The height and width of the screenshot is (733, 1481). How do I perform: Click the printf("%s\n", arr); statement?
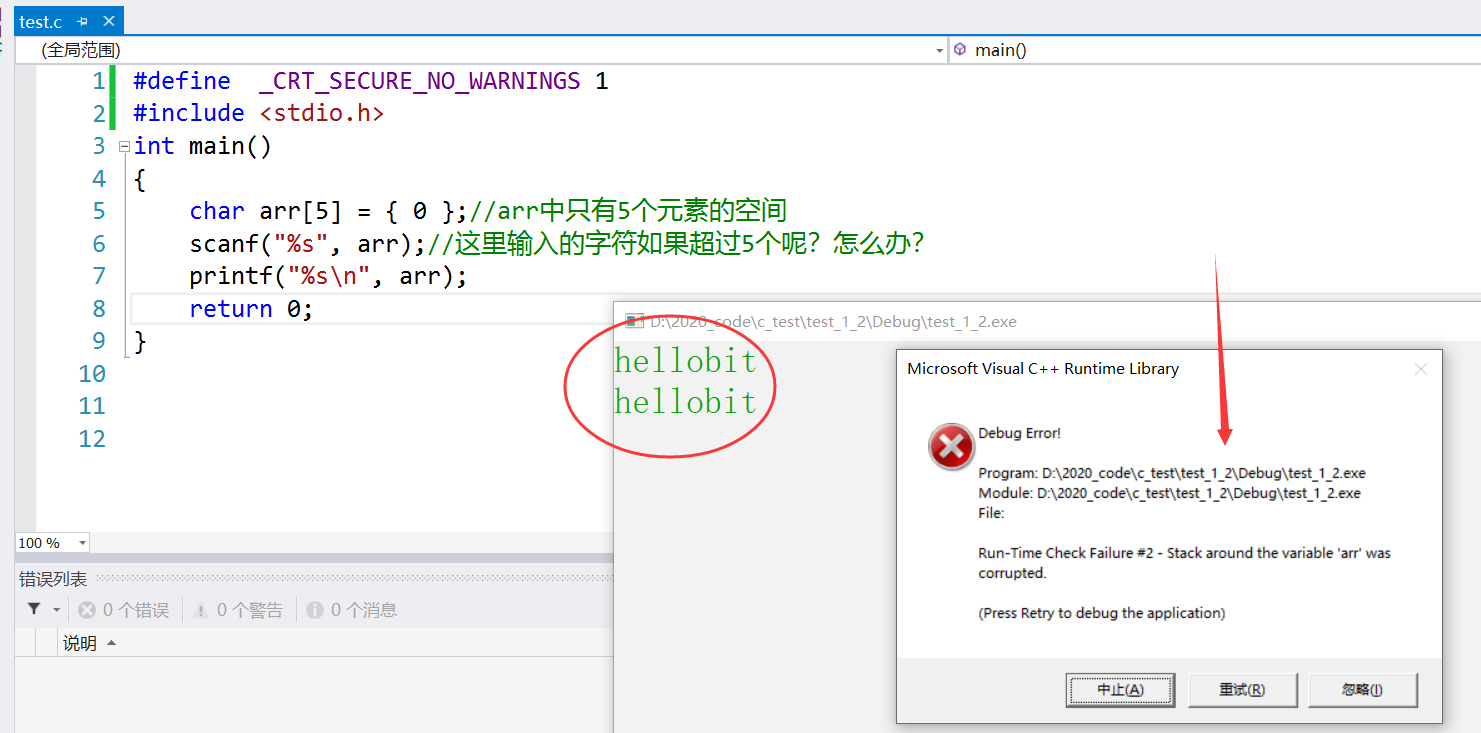329,276
